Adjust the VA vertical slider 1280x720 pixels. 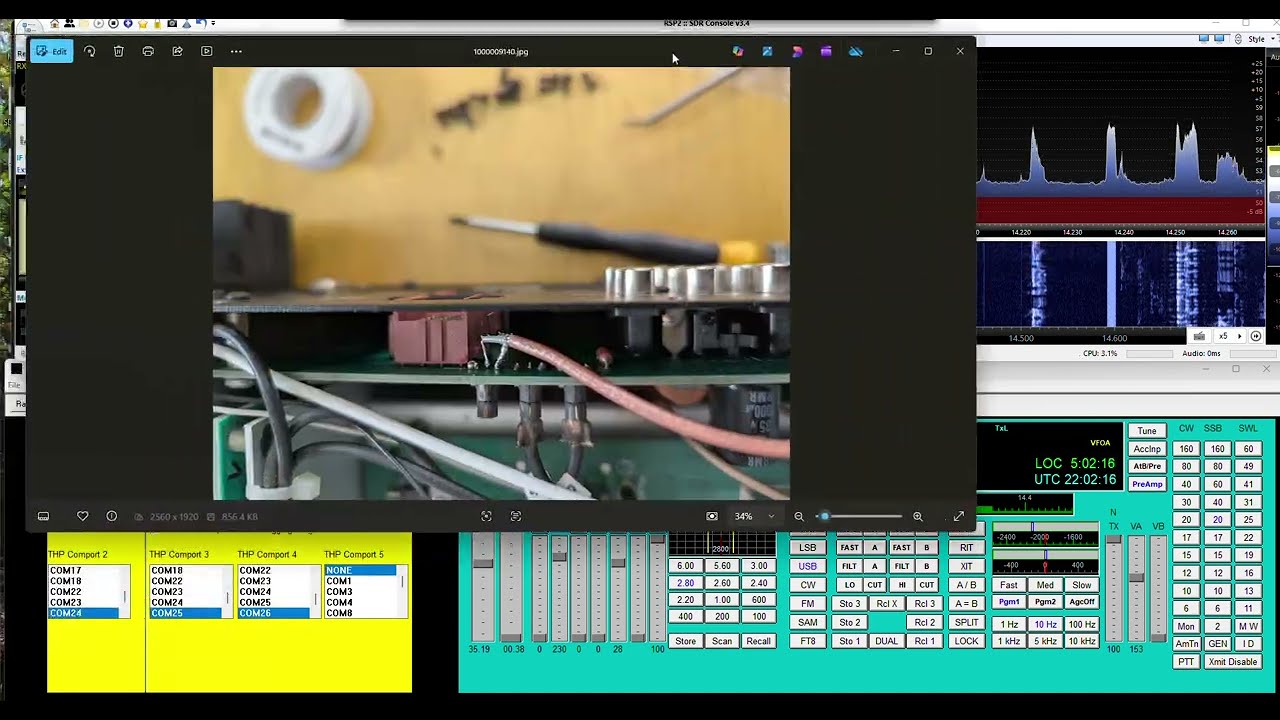tap(1136, 588)
